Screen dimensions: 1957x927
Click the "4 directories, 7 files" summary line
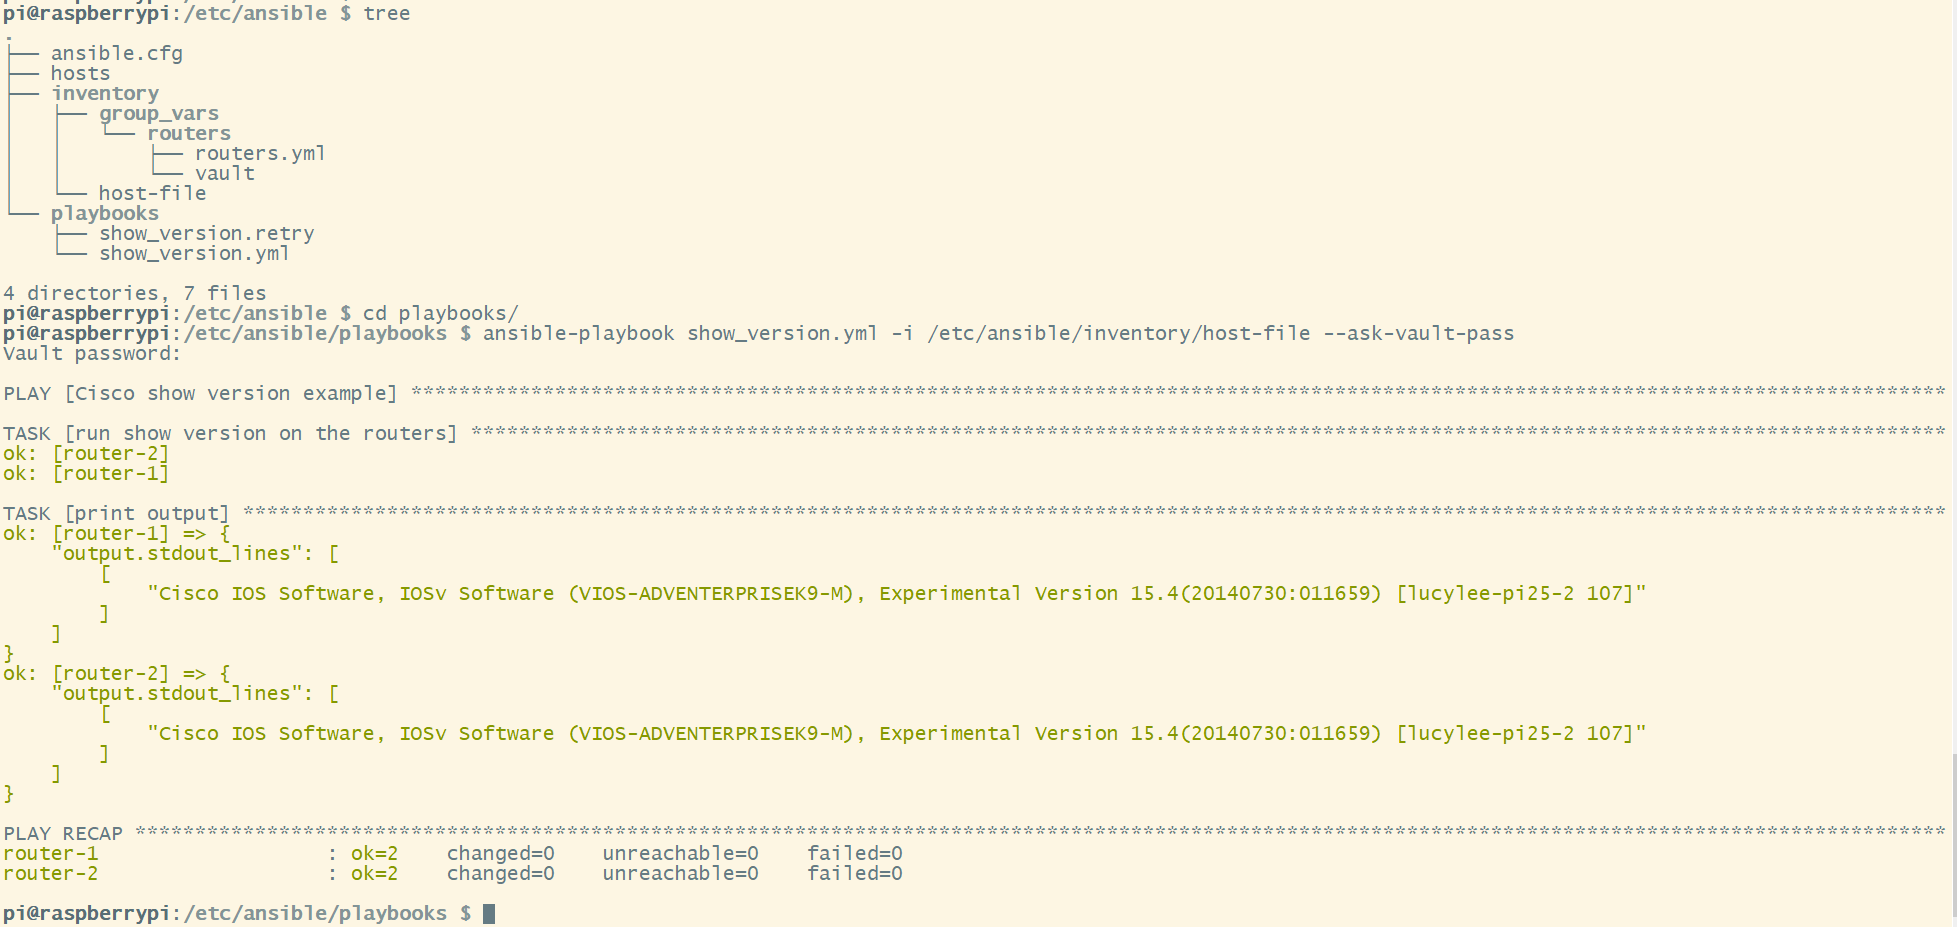134,294
